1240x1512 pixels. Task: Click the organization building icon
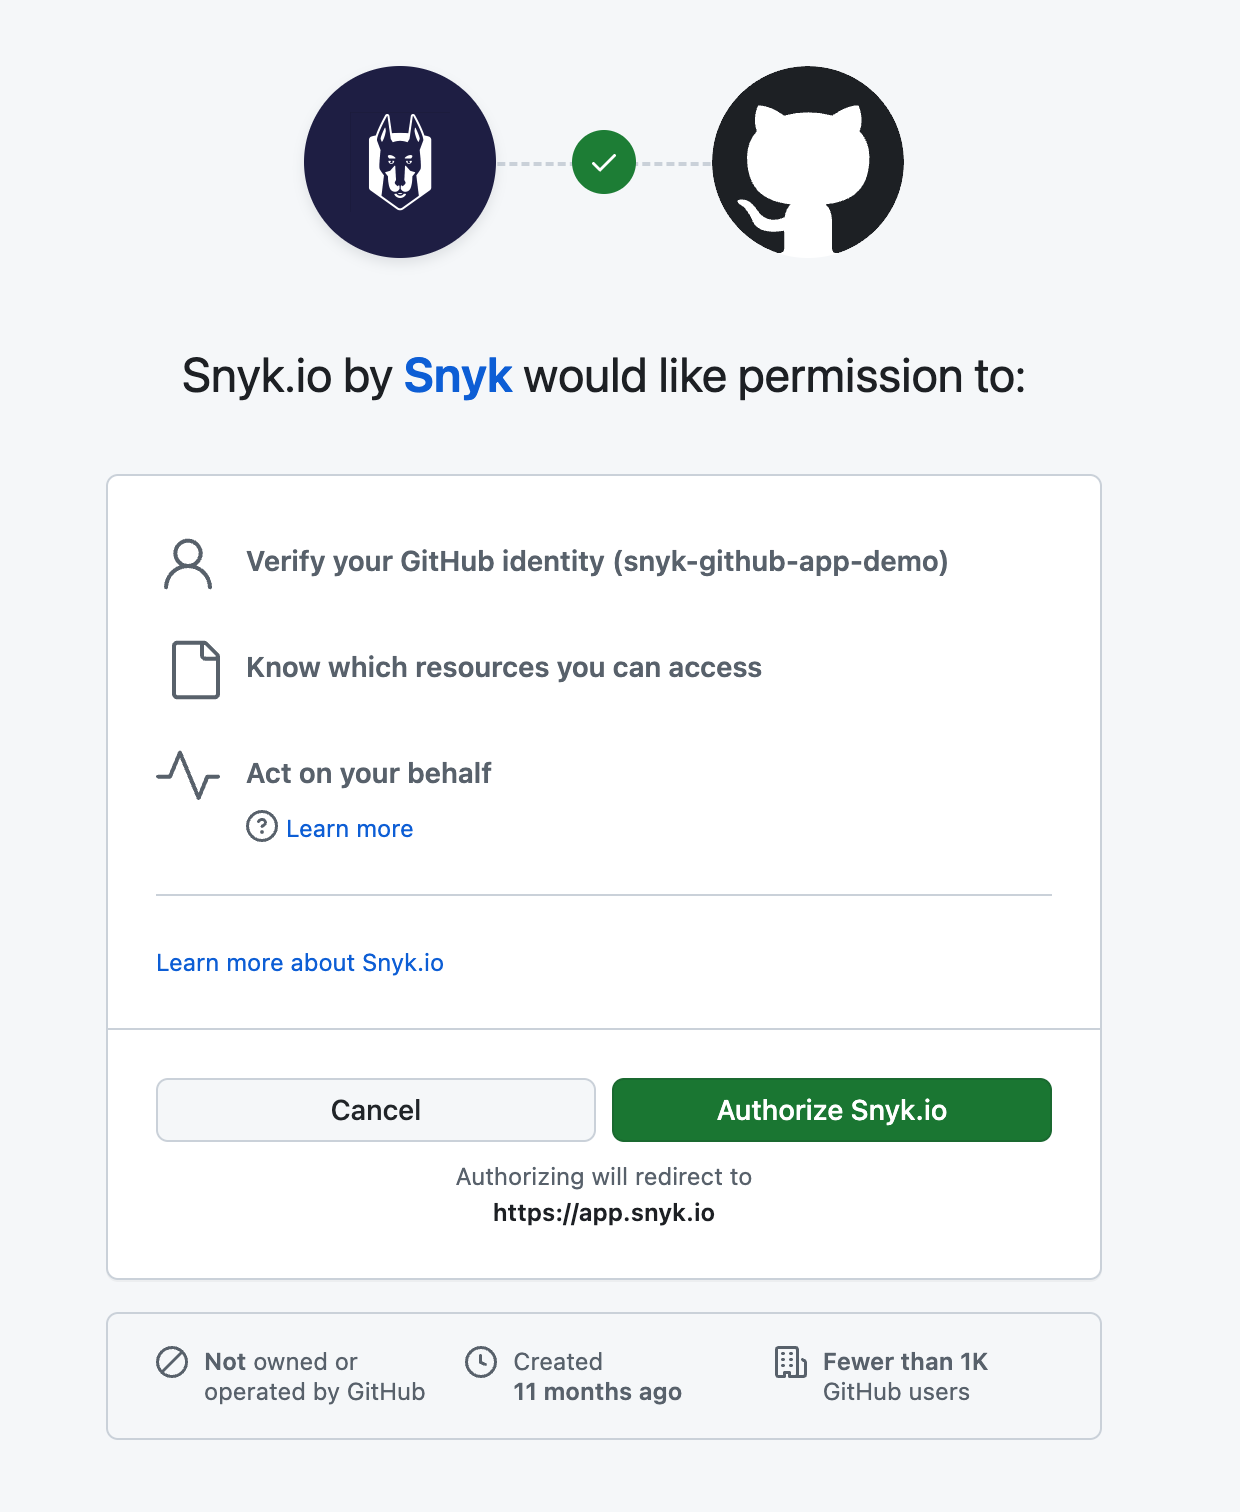click(x=790, y=1362)
